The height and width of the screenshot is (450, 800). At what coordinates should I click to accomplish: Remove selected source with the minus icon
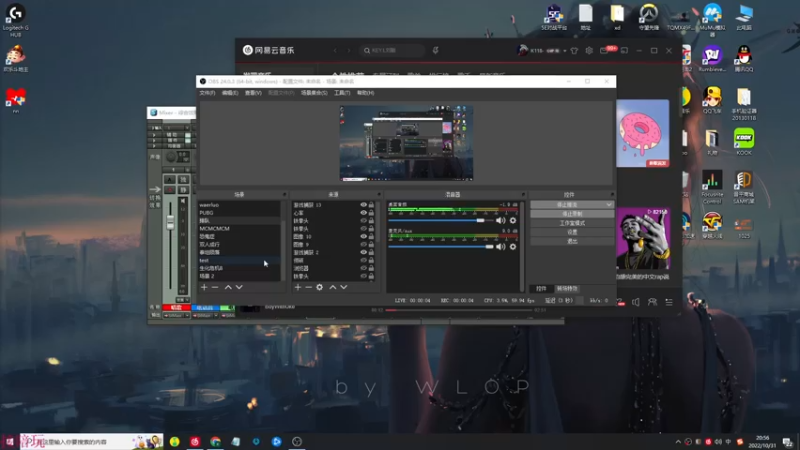(309, 288)
